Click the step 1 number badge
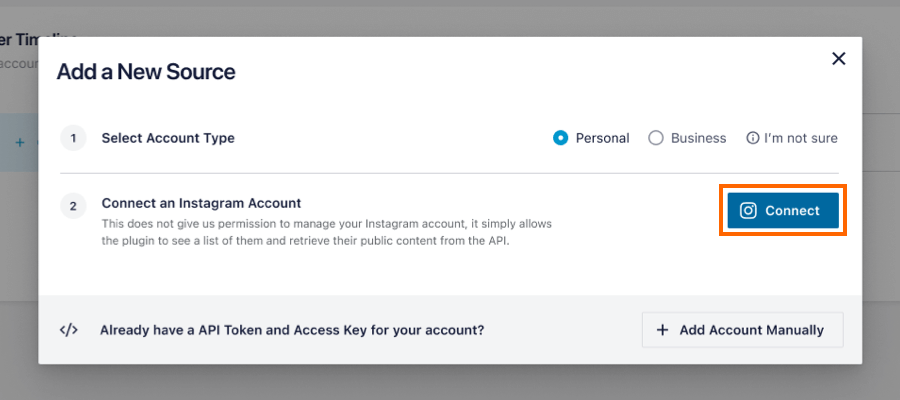This screenshot has height=400, width=900. [73, 138]
